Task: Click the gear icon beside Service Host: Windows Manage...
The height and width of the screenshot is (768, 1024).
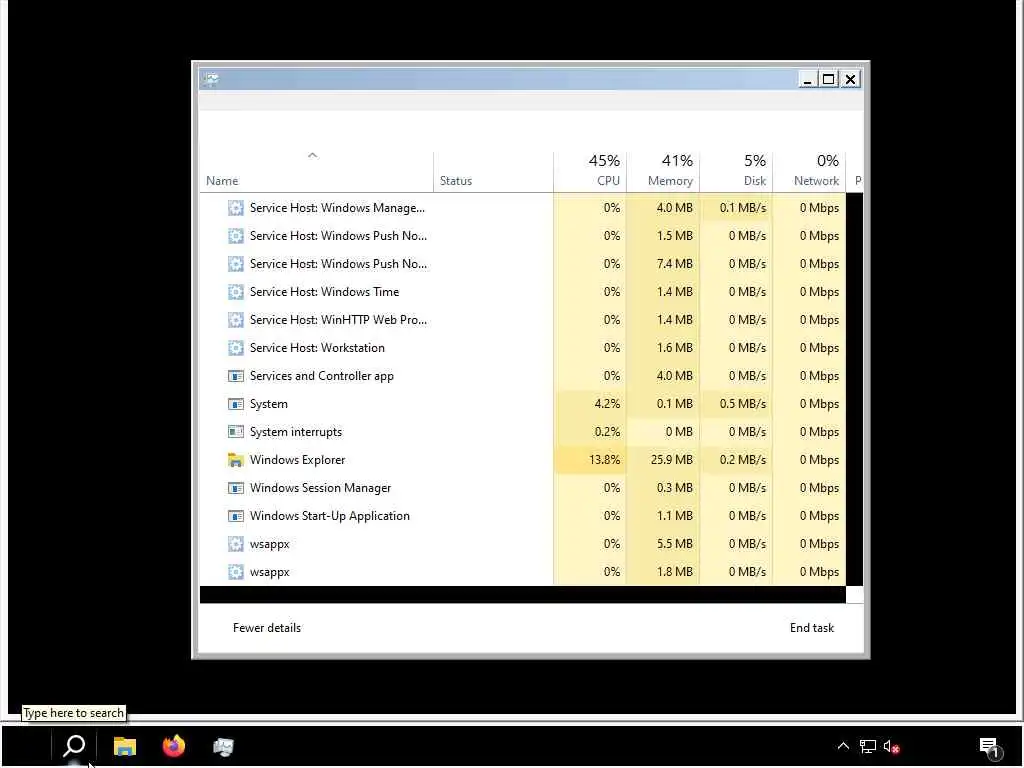Action: (x=236, y=208)
